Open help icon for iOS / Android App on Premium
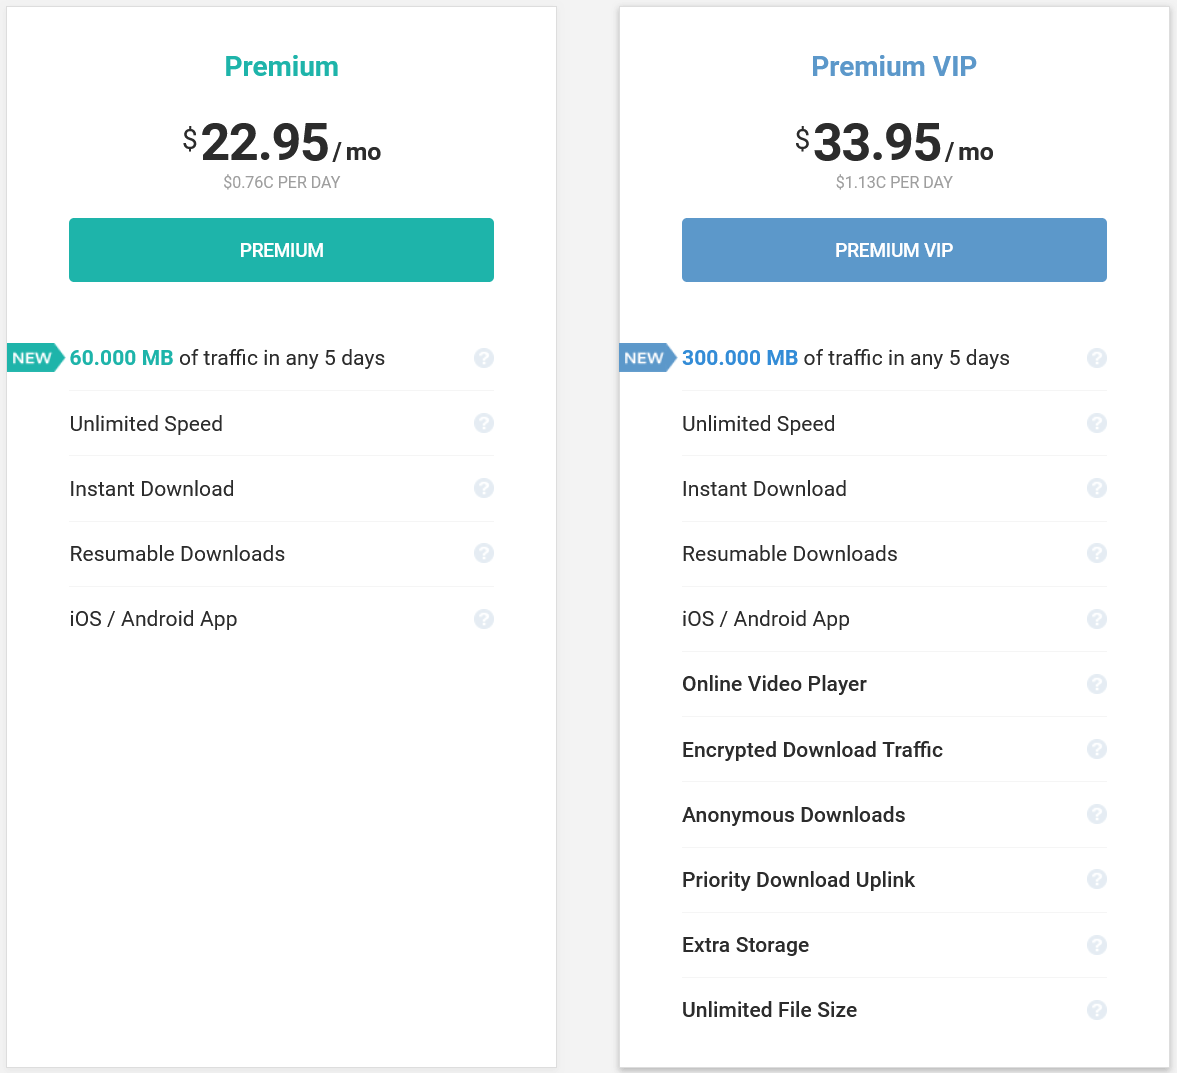 484,619
